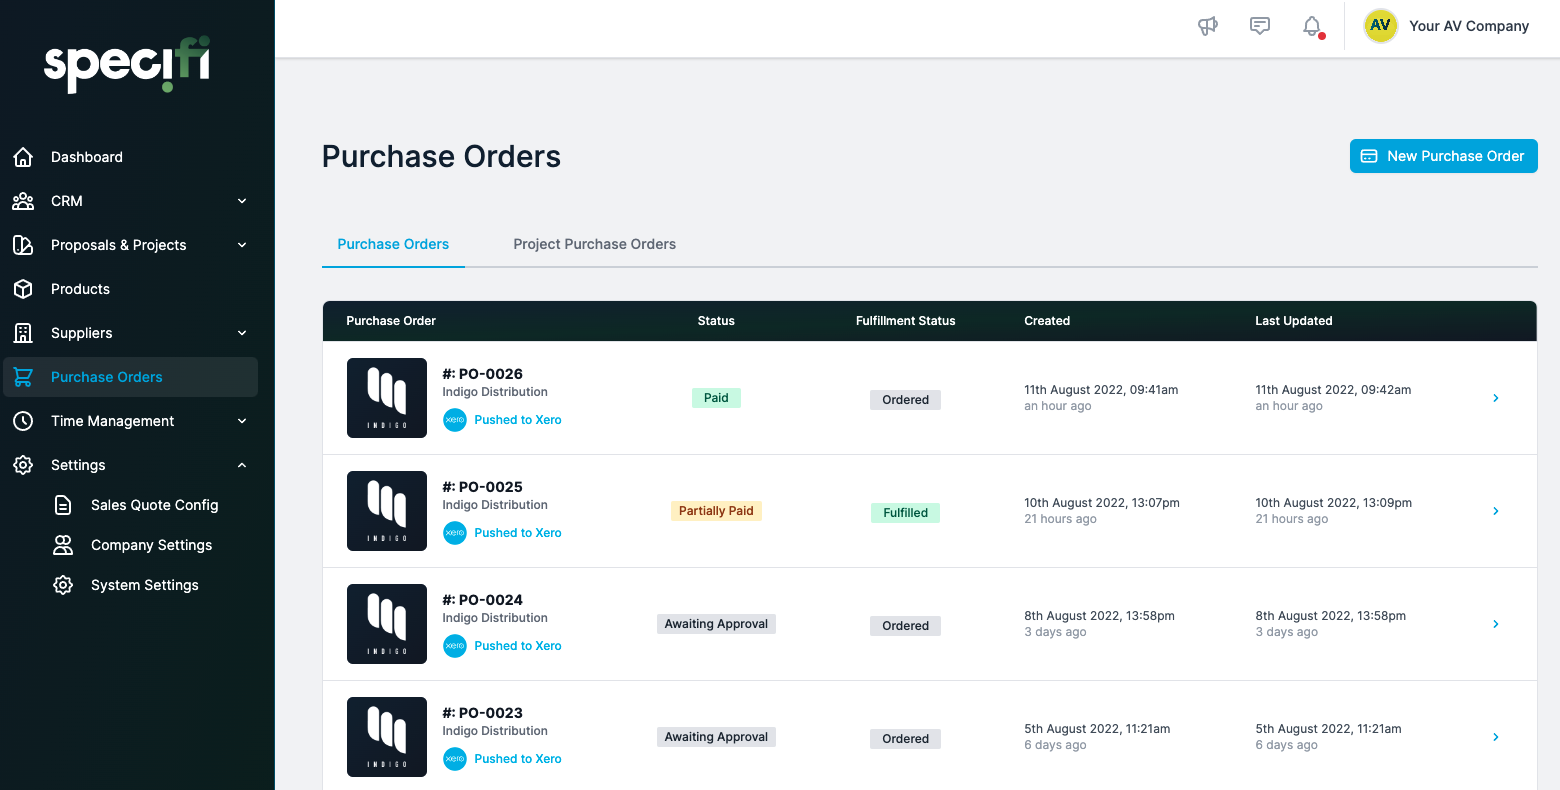1560x790 pixels.
Task: Click the Xero icon on PO-0024
Action: [x=455, y=646]
